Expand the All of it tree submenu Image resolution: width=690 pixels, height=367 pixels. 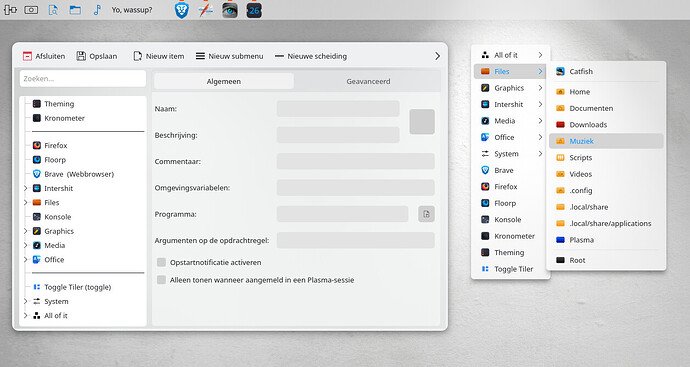[26, 316]
